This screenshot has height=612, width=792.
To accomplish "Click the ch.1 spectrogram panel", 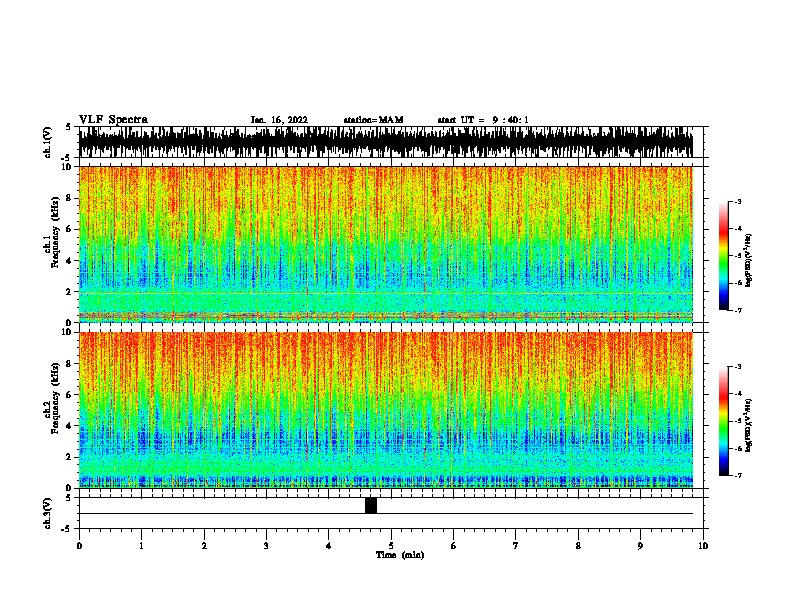I will [x=386, y=244].
